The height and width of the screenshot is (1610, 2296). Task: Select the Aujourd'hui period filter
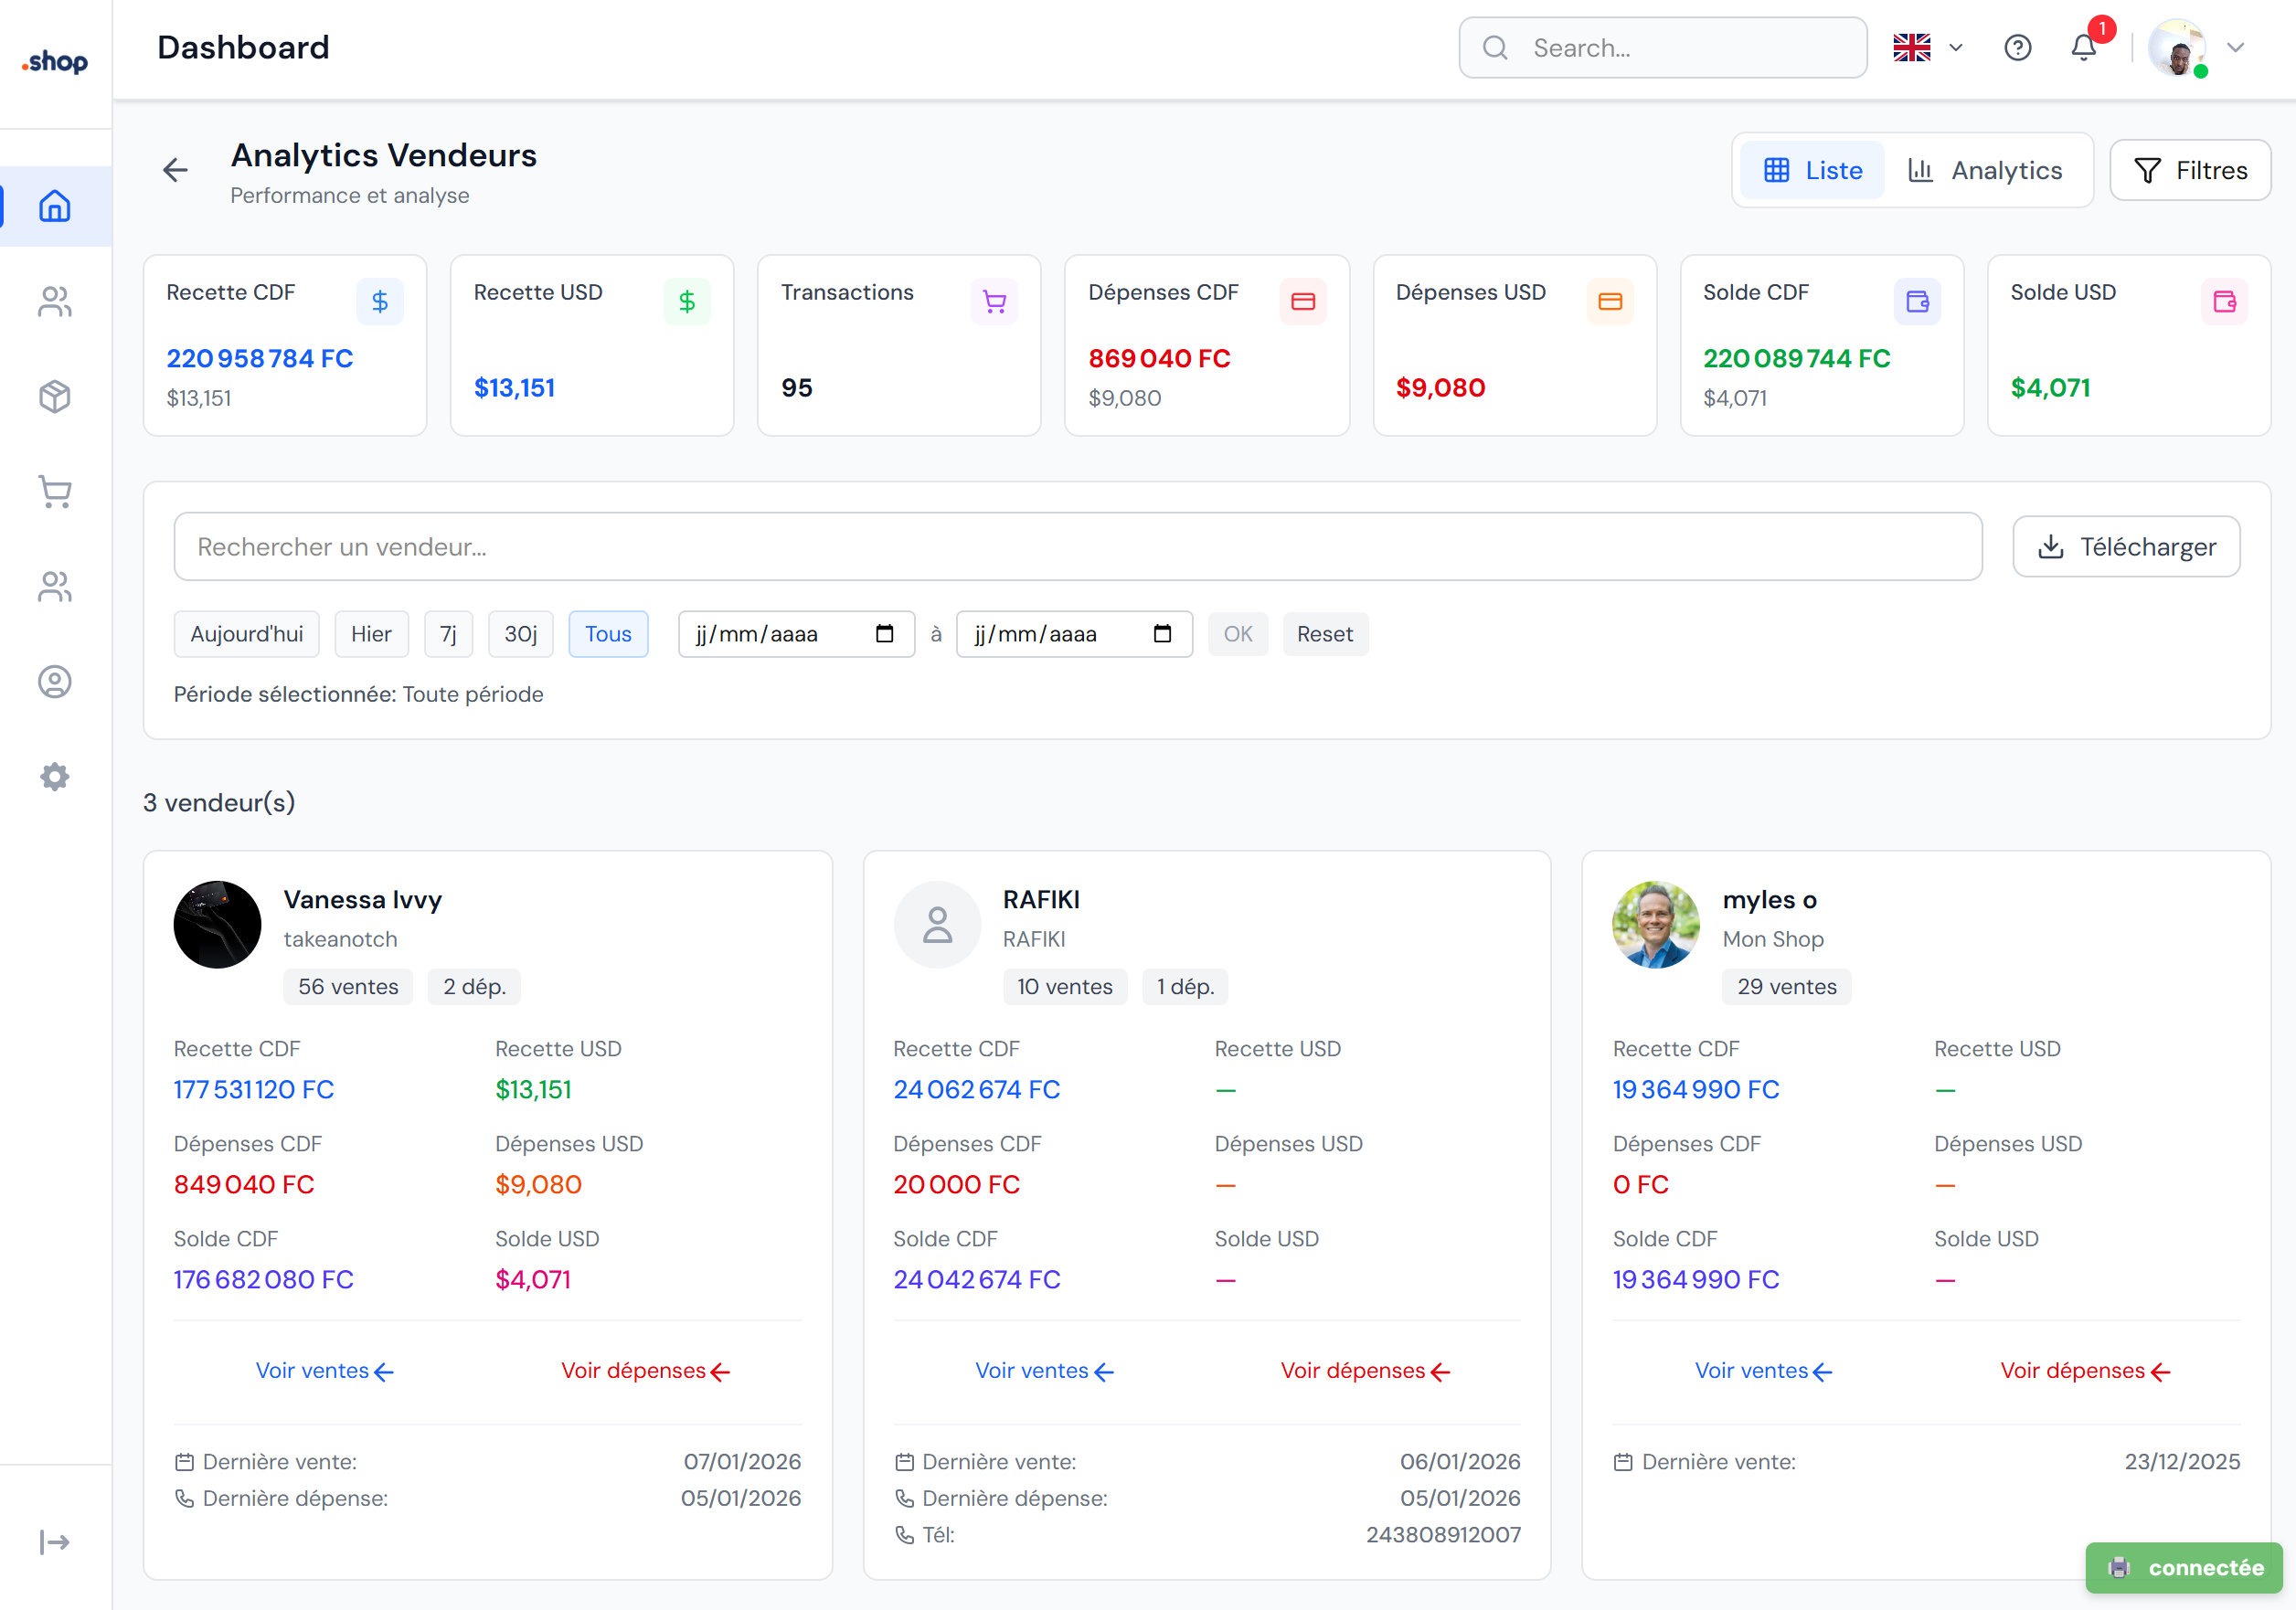246,634
